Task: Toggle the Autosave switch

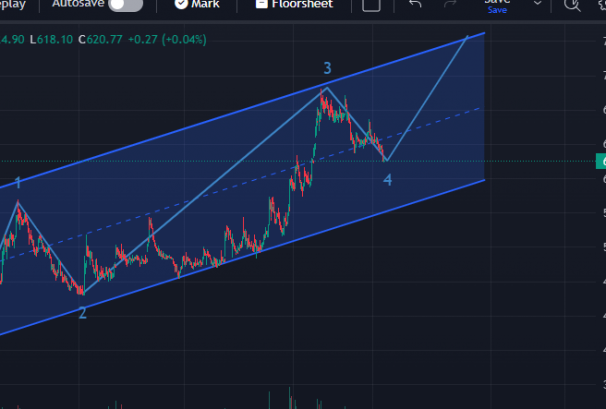Action: coord(125,5)
